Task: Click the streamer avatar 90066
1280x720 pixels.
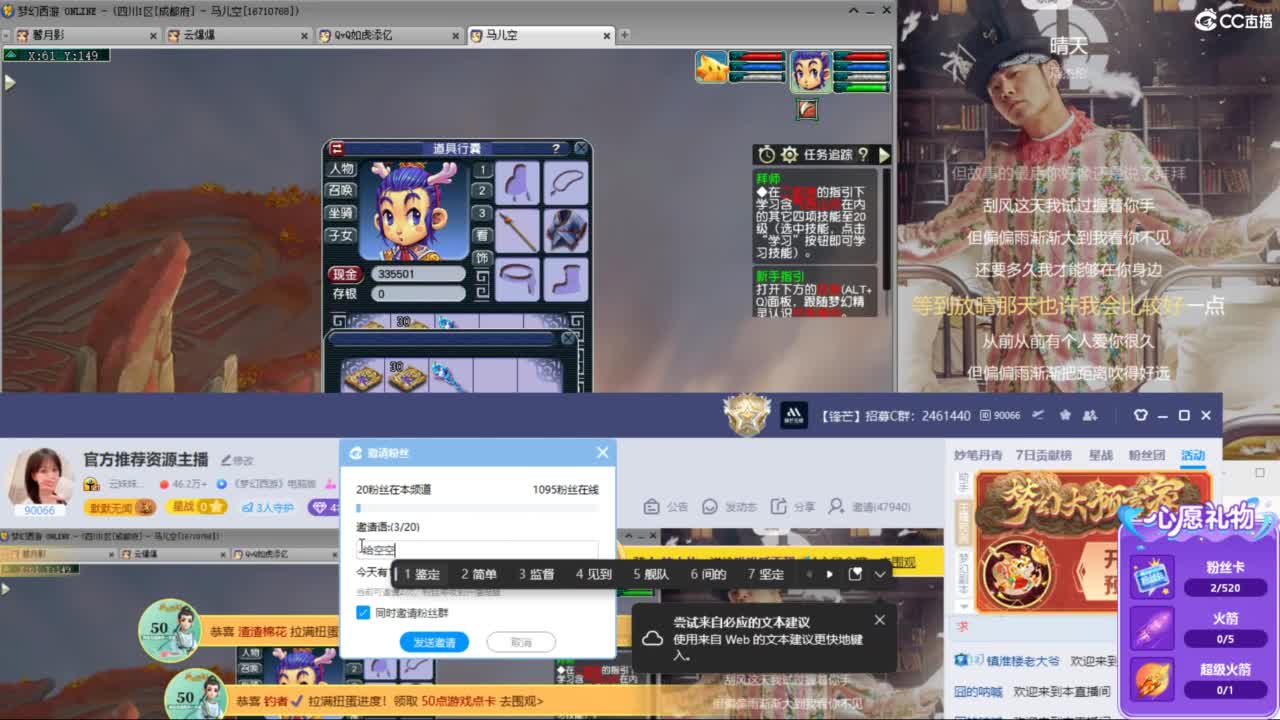Action: (40, 480)
